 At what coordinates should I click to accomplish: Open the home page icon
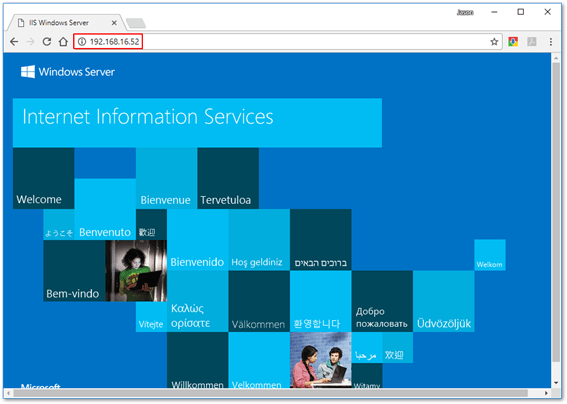[x=63, y=42]
